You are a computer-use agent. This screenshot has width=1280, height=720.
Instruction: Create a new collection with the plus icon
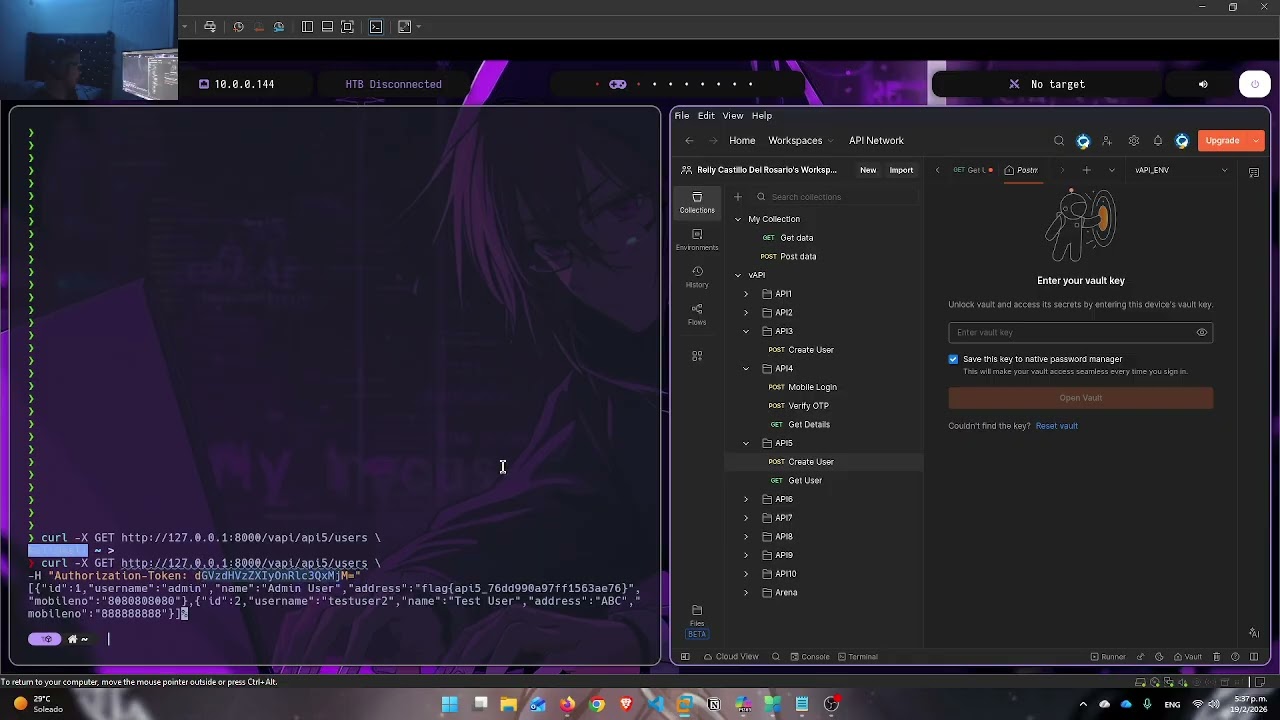click(x=738, y=197)
